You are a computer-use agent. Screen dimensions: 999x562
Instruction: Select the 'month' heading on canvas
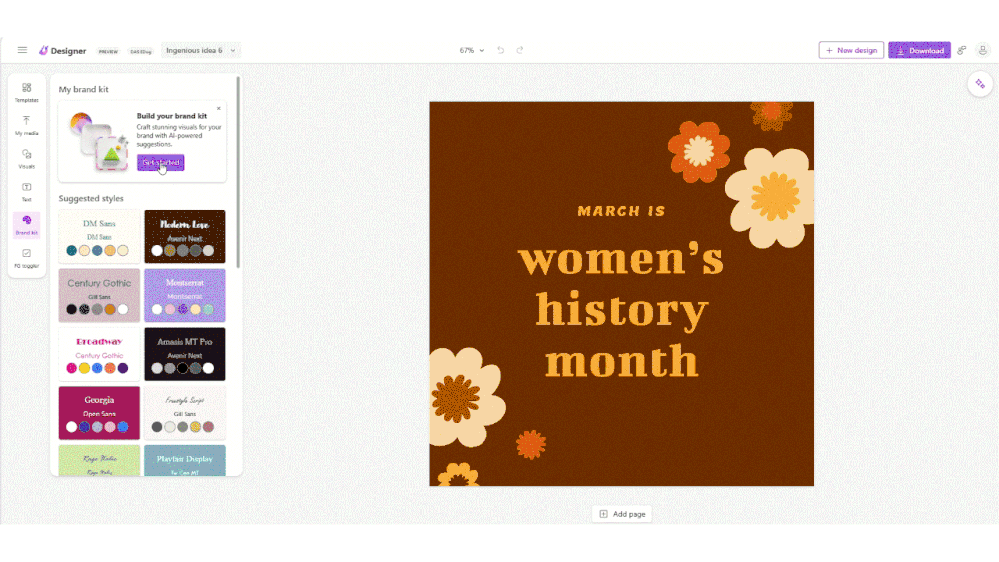[x=621, y=361]
